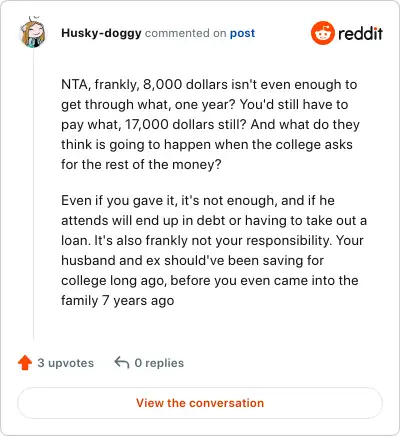Click the "for the rest of the money?" line
Viewport: 400px width, 436px height.
pyautogui.click(x=141, y=165)
